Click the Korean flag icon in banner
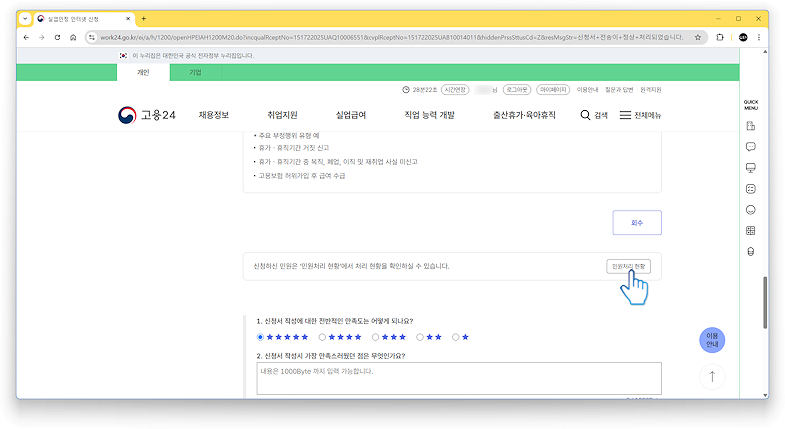The height and width of the screenshot is (429, 785). pos(123,56)
